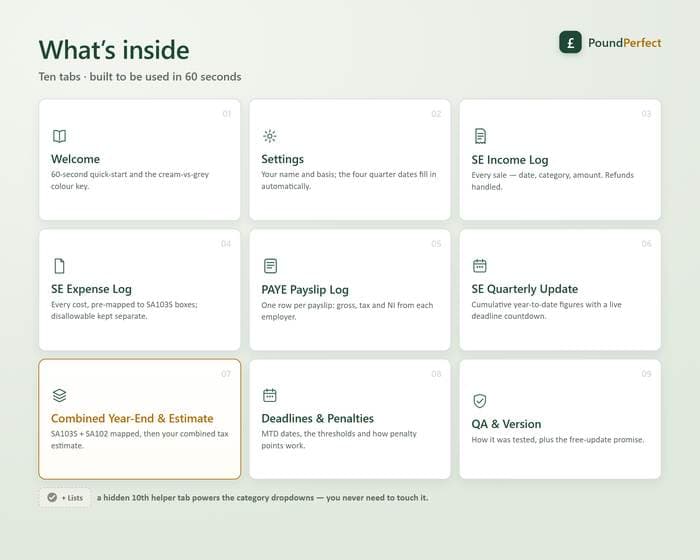The image size is (700, 560).
Task: Click 'MTD dates, the thresholds' description text
Action: [x=339, y=439]
